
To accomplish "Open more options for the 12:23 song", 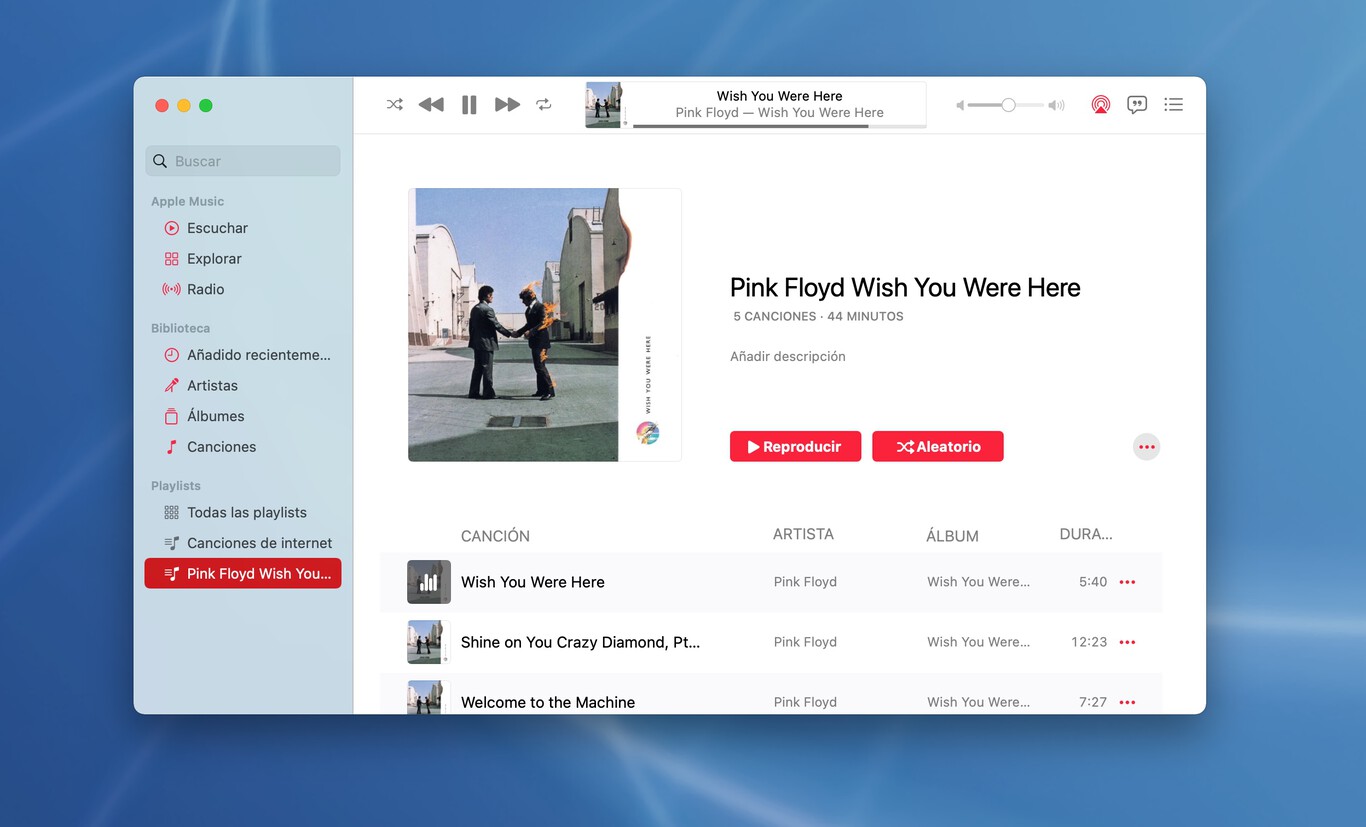I will pos(1128,642).
